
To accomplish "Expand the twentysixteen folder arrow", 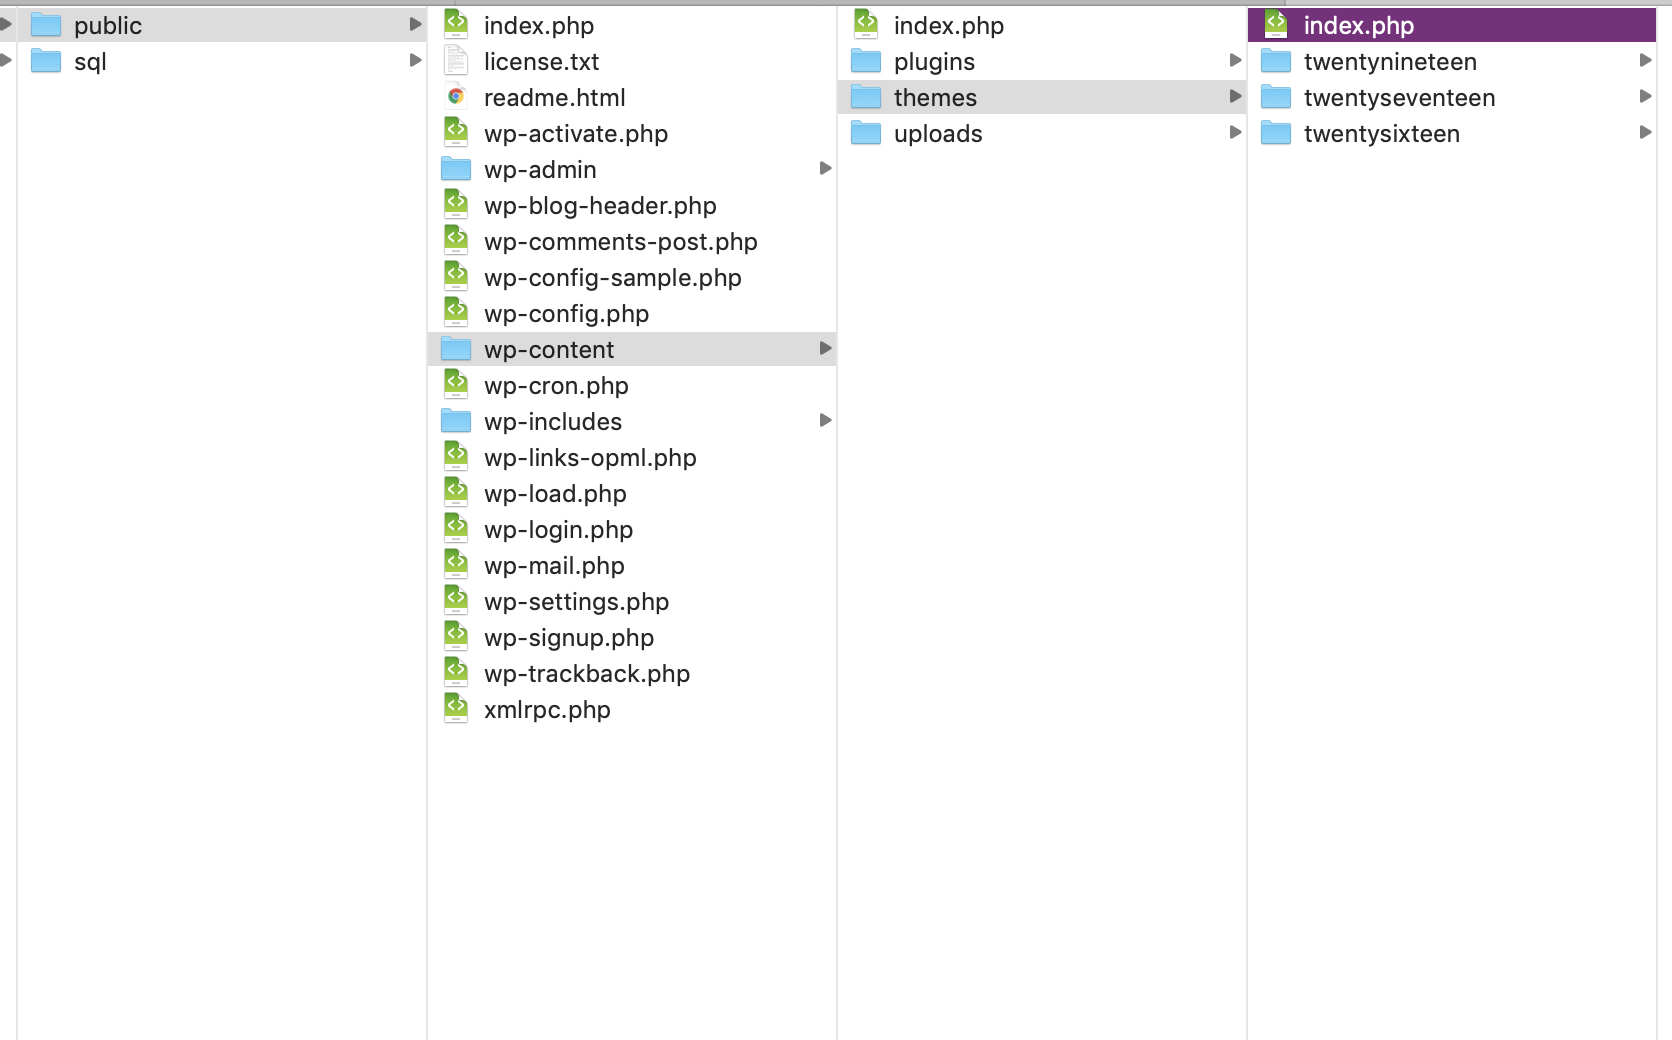I will (1646, 132).
